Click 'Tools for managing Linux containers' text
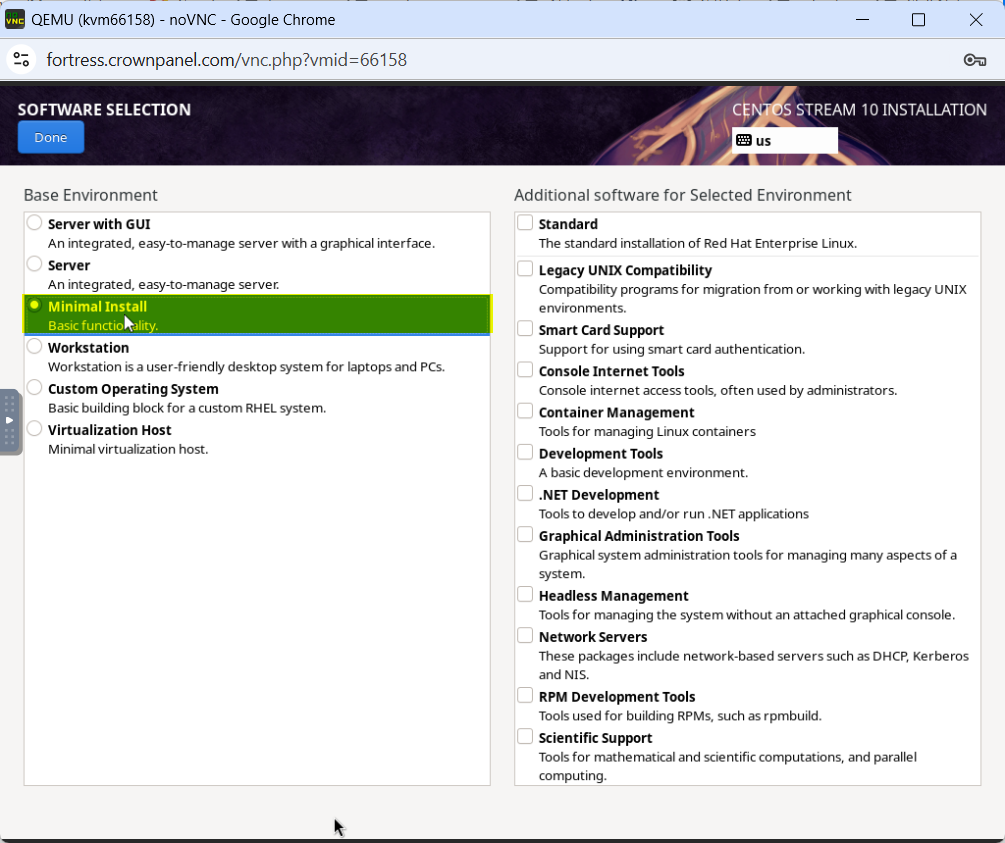 (647, 431)
